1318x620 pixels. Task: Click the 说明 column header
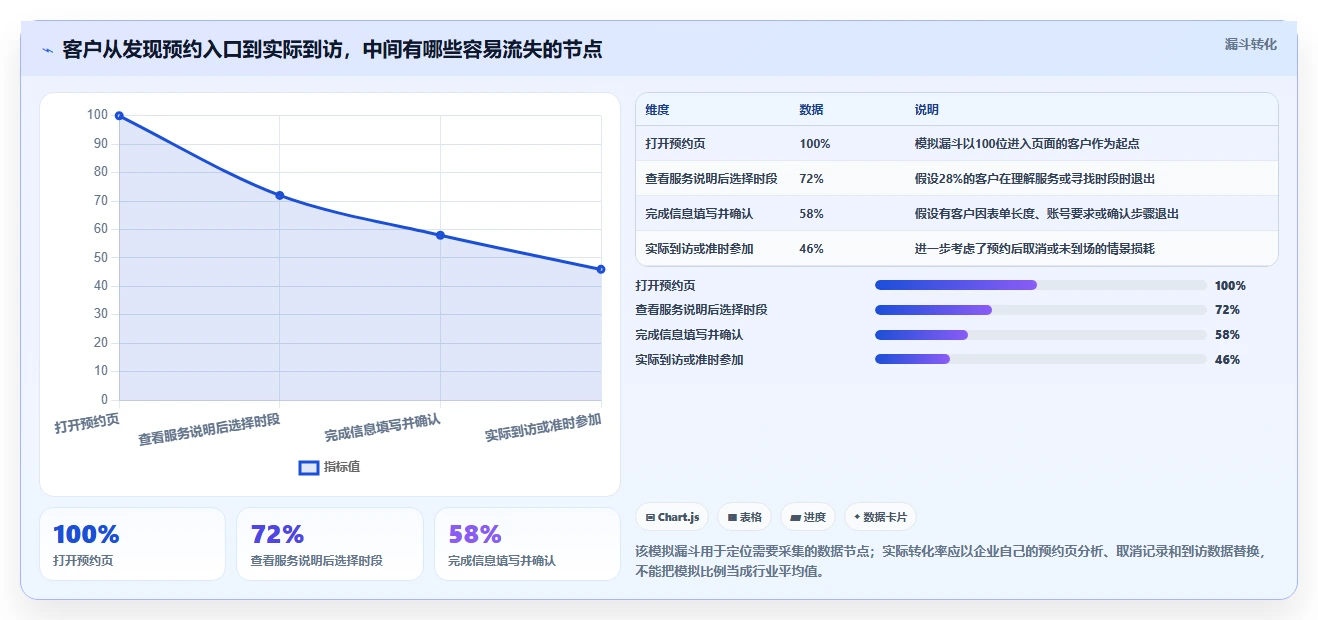click(927, 110)
